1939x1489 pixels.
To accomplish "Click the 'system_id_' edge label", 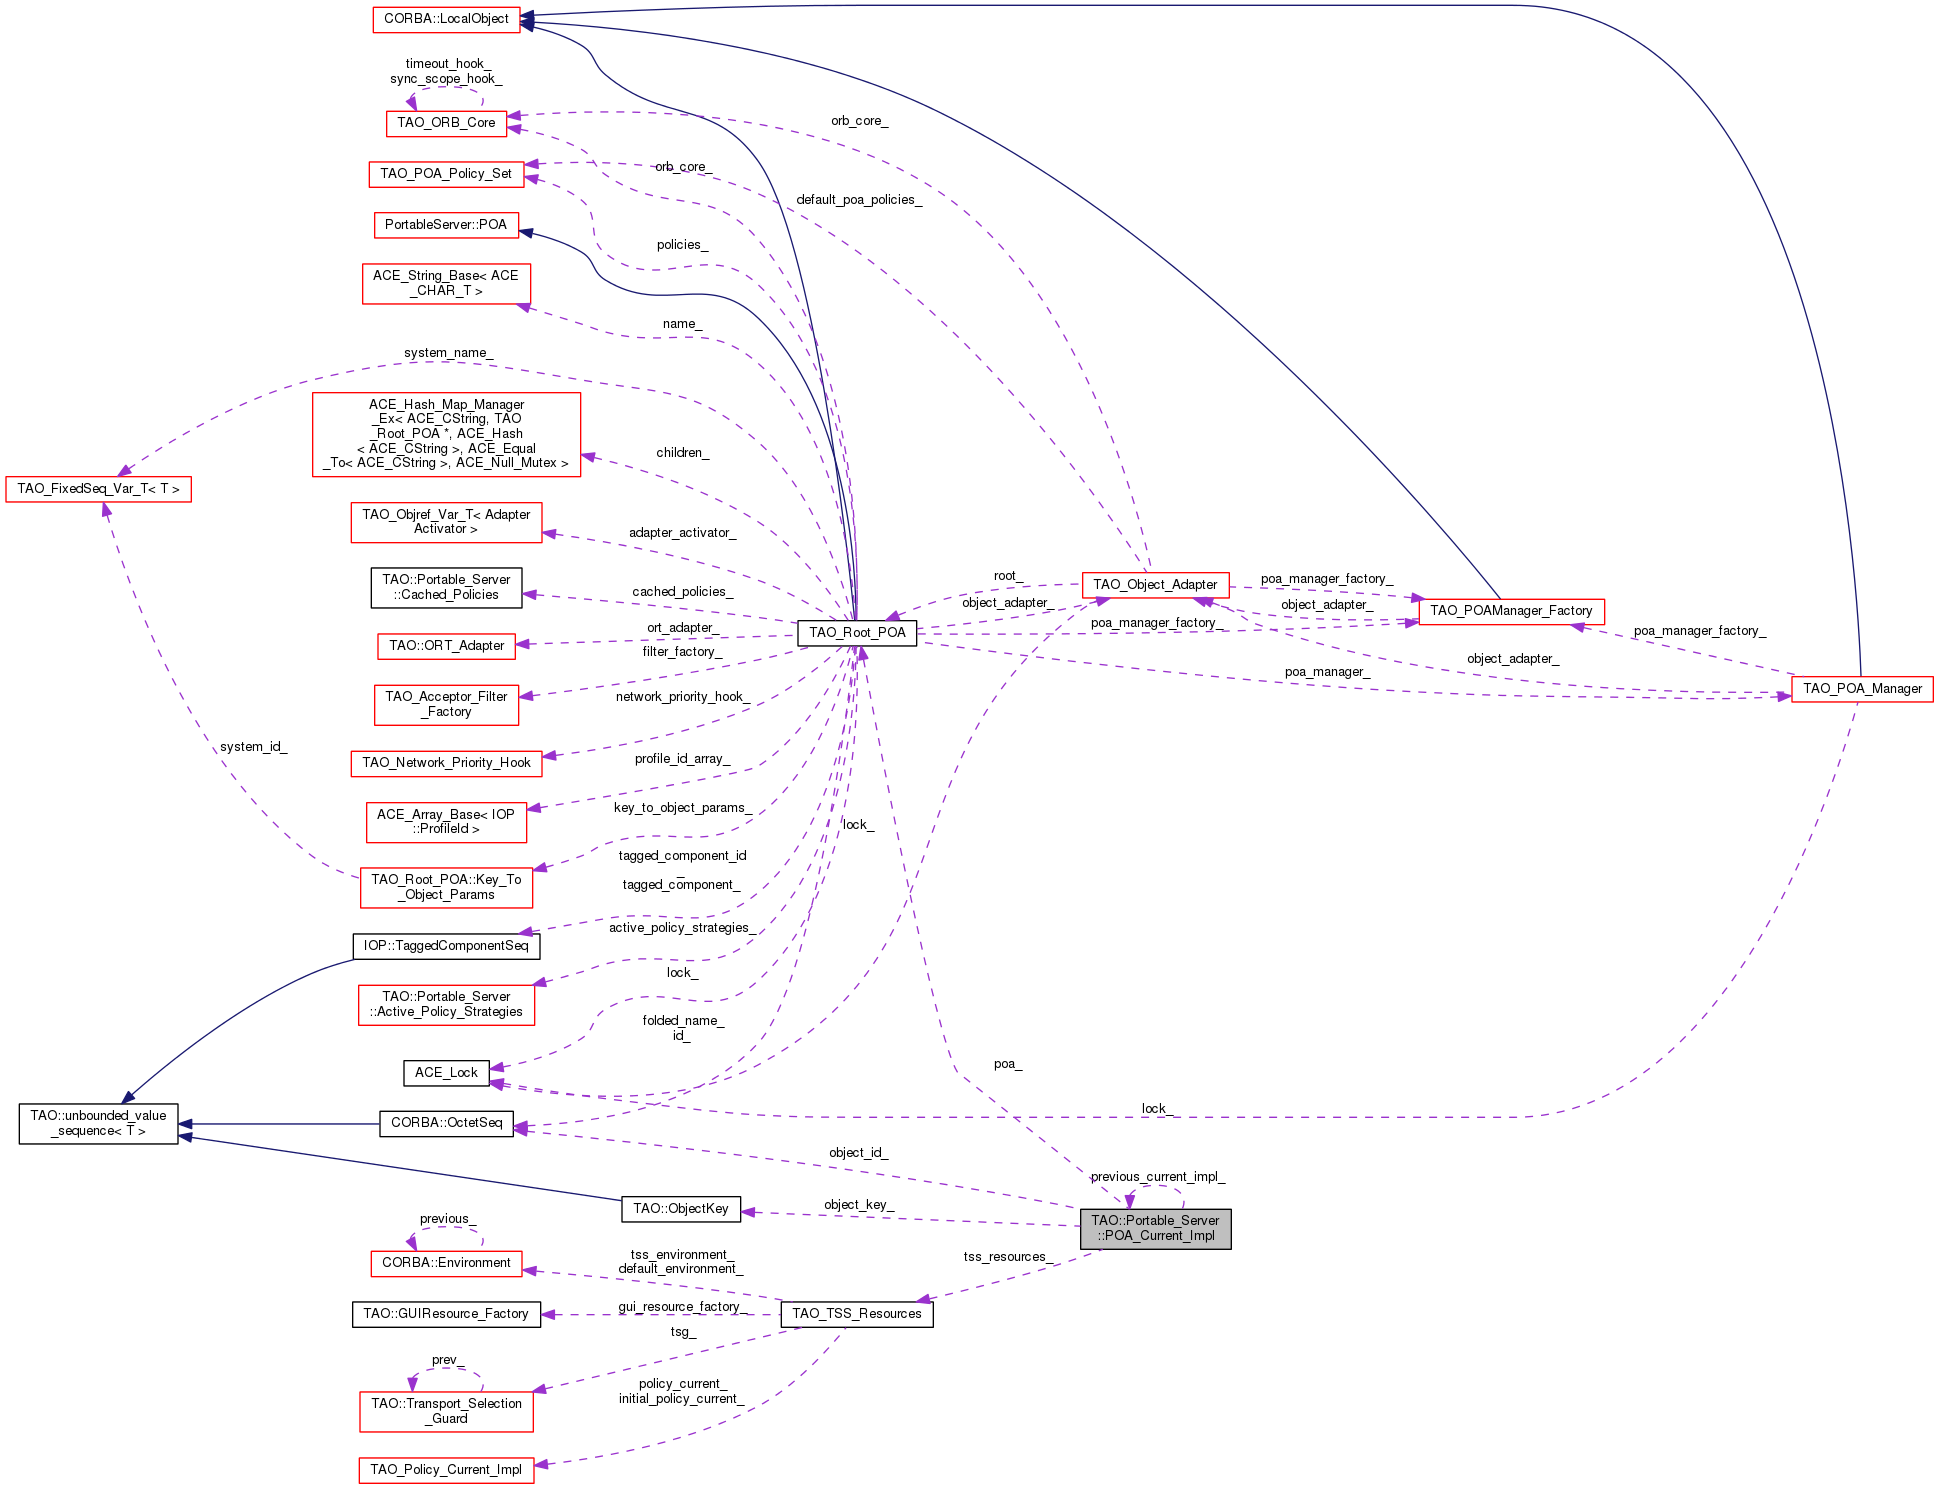I will [x=253, y=747].
